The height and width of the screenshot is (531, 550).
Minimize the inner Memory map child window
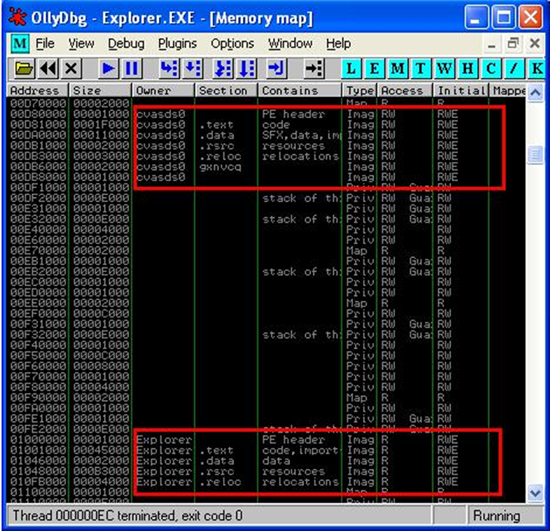(492, 44)
